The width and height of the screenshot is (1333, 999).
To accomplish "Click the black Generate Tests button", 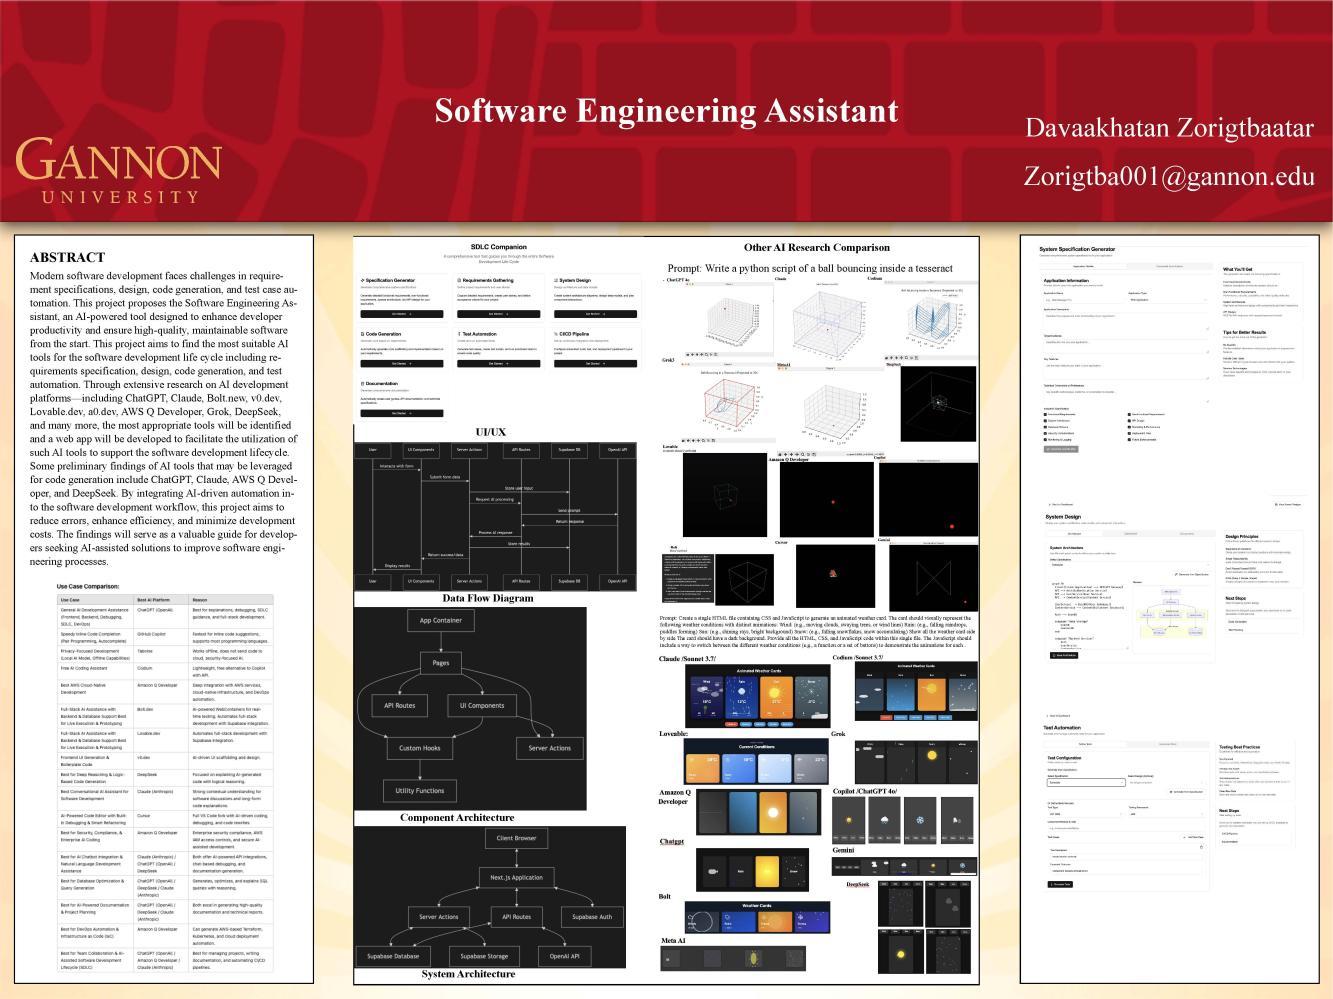I will [1061, 884].
